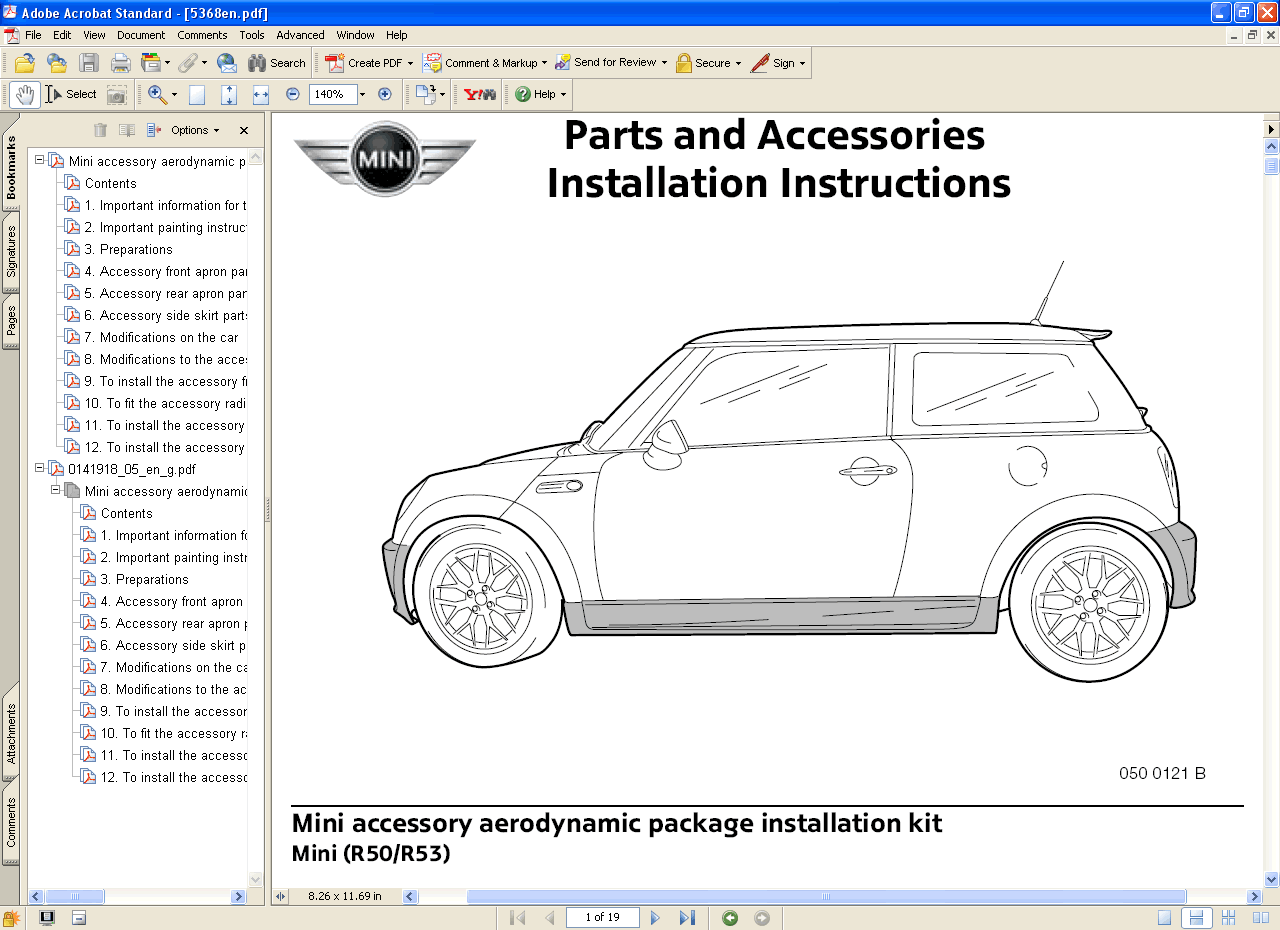Click the Open file folder icon
Image resolution: width=1280 pixels, height=930 pixels.
24,63
